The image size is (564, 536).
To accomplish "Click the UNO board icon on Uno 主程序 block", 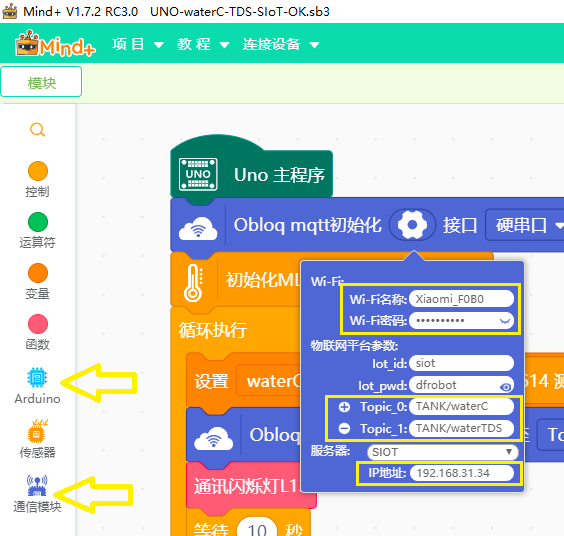I will pyautogui.click(x=198, y=174).
